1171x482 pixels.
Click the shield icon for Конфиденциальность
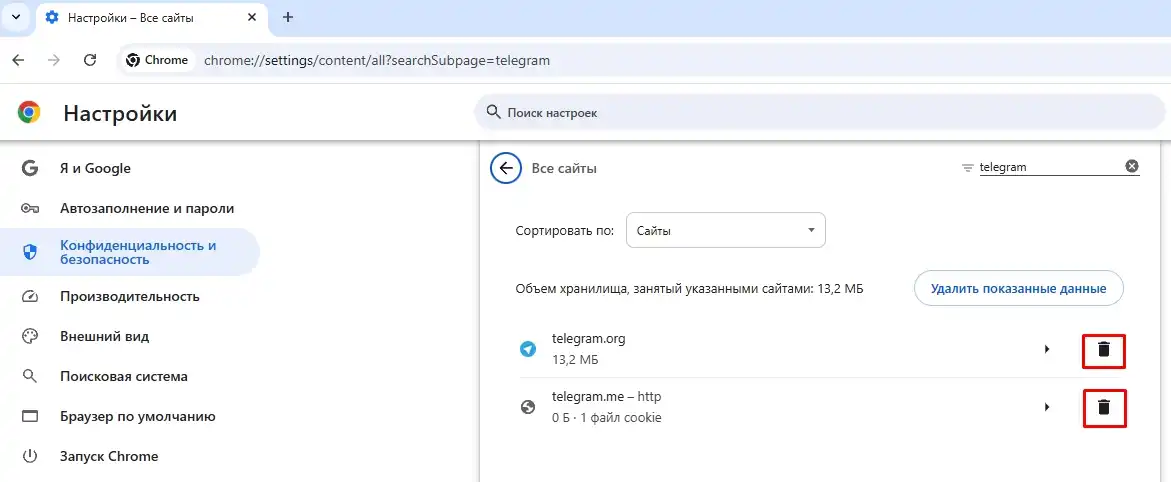tap(30, 253)
